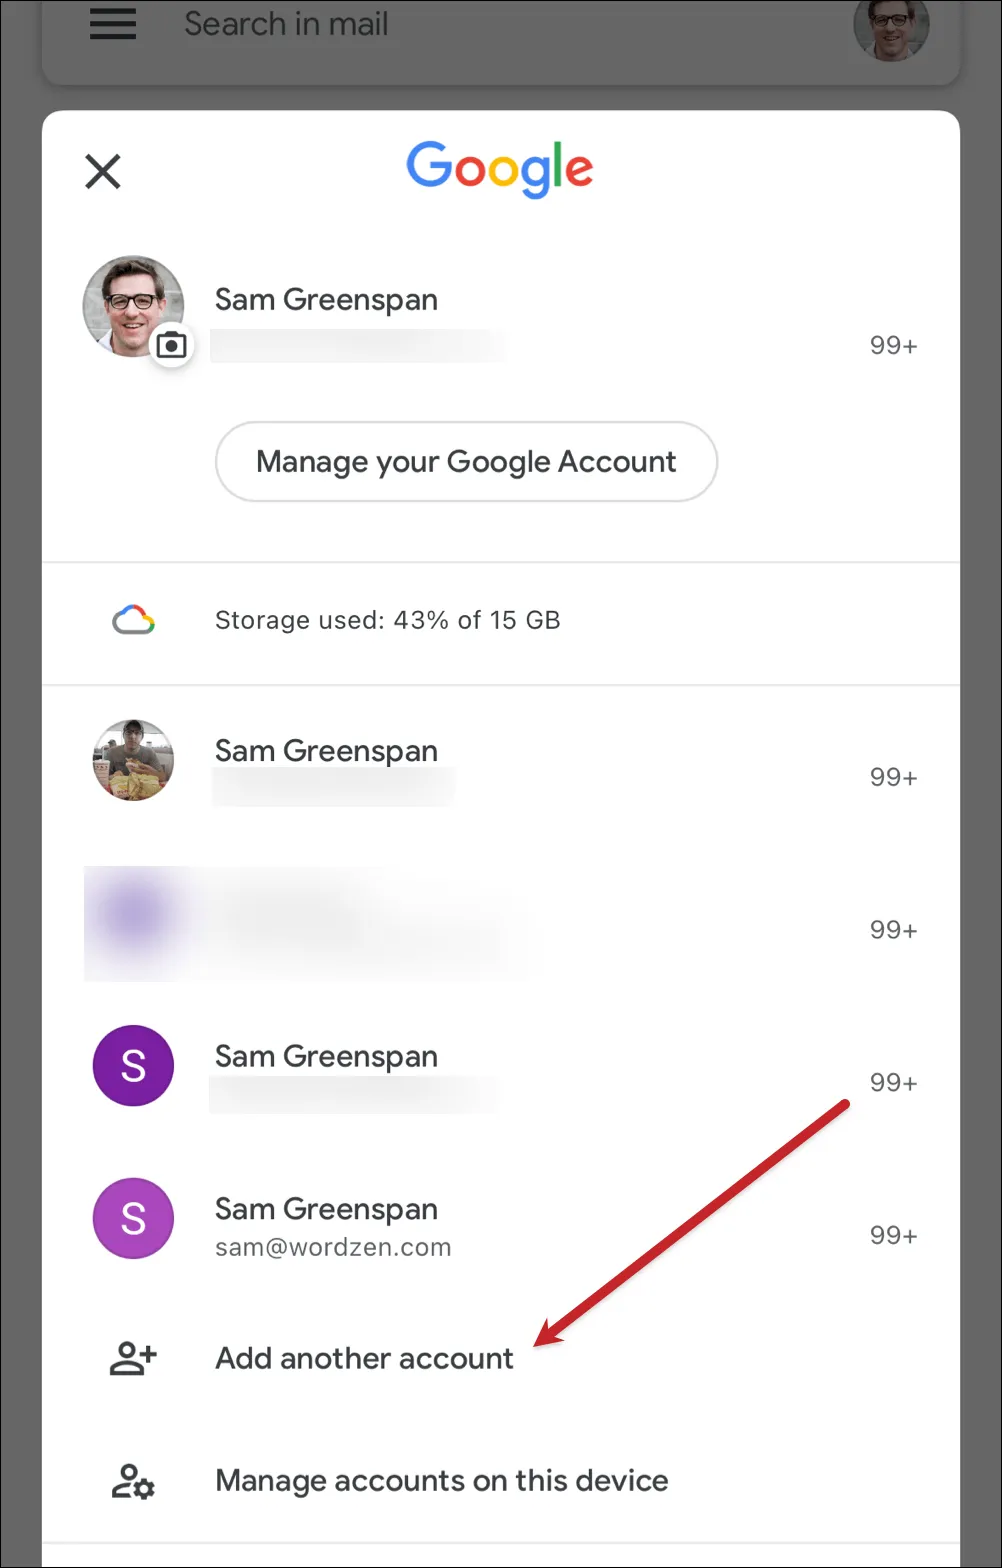Viewport: 1002px width, 1568px height.
Task: Open the Storage used: 43% of 15 GB entry
Action: [501, 621]
